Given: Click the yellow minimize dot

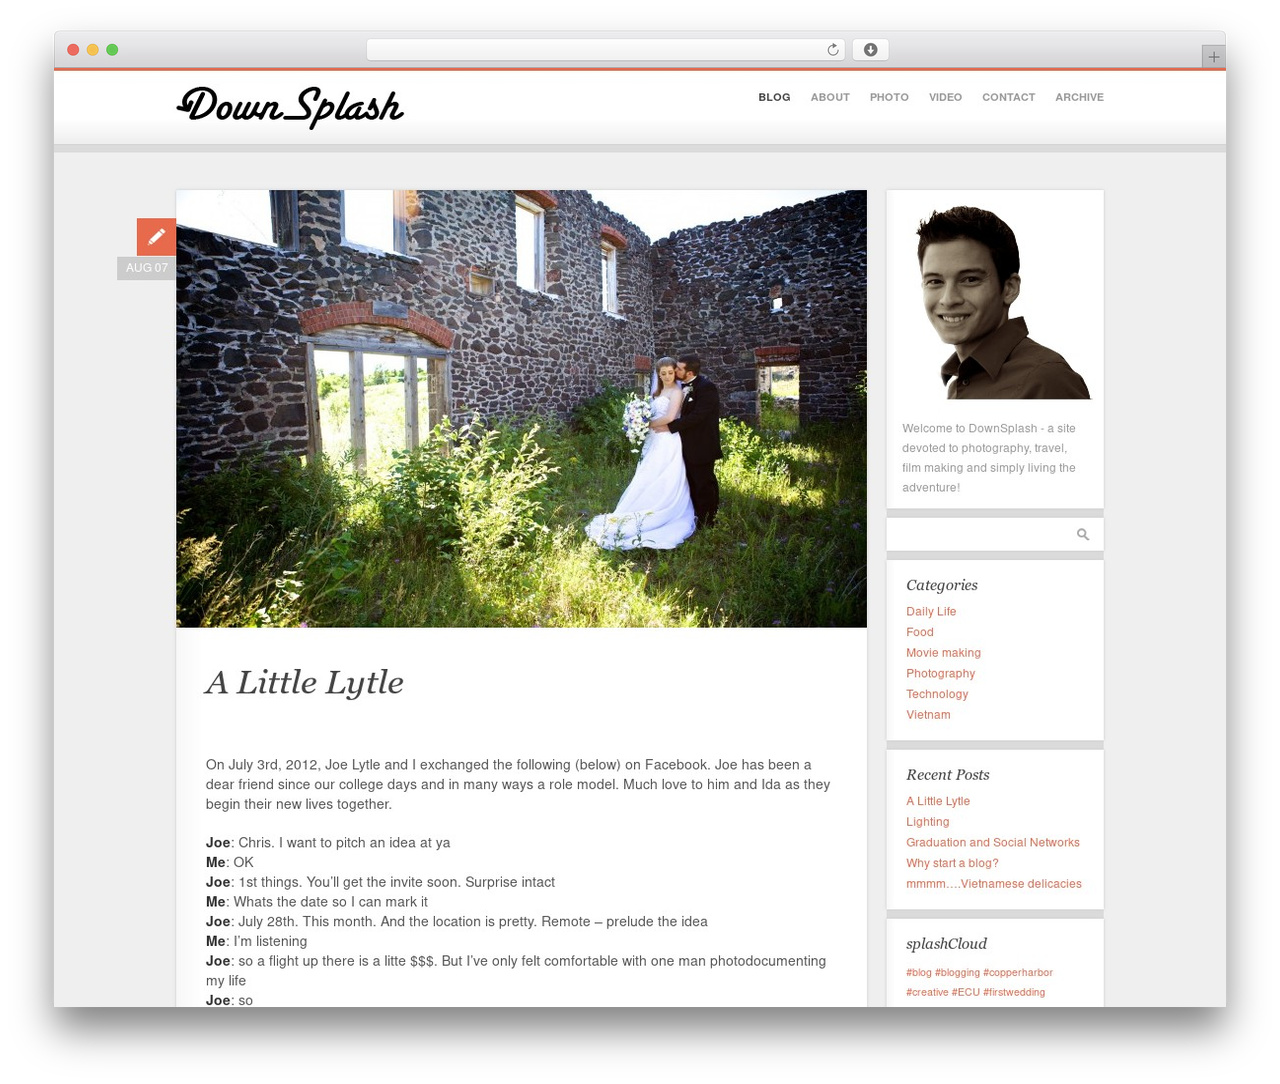Looking at the screenshot, I should pos(92,50).
